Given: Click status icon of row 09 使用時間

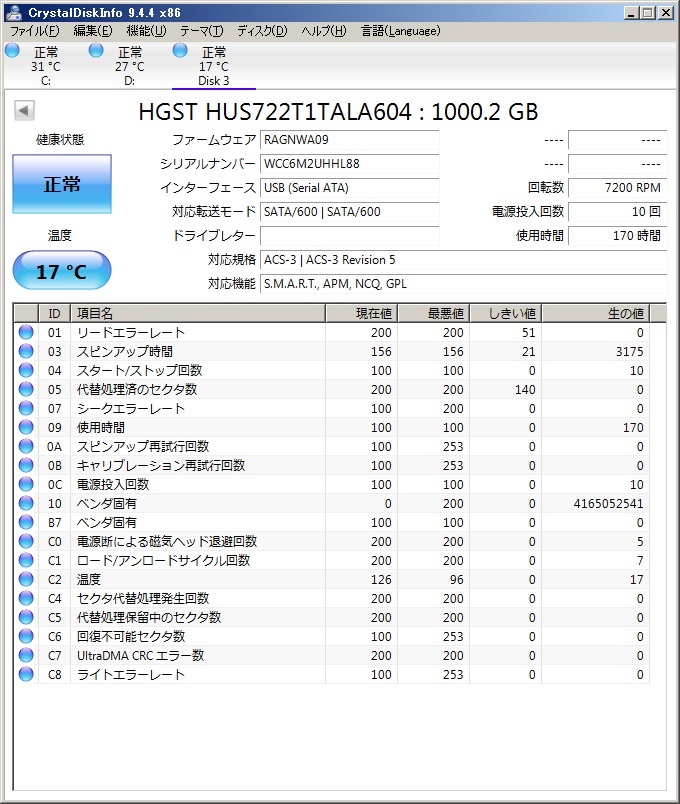Looking at the screenshot, I should point(26,427).
